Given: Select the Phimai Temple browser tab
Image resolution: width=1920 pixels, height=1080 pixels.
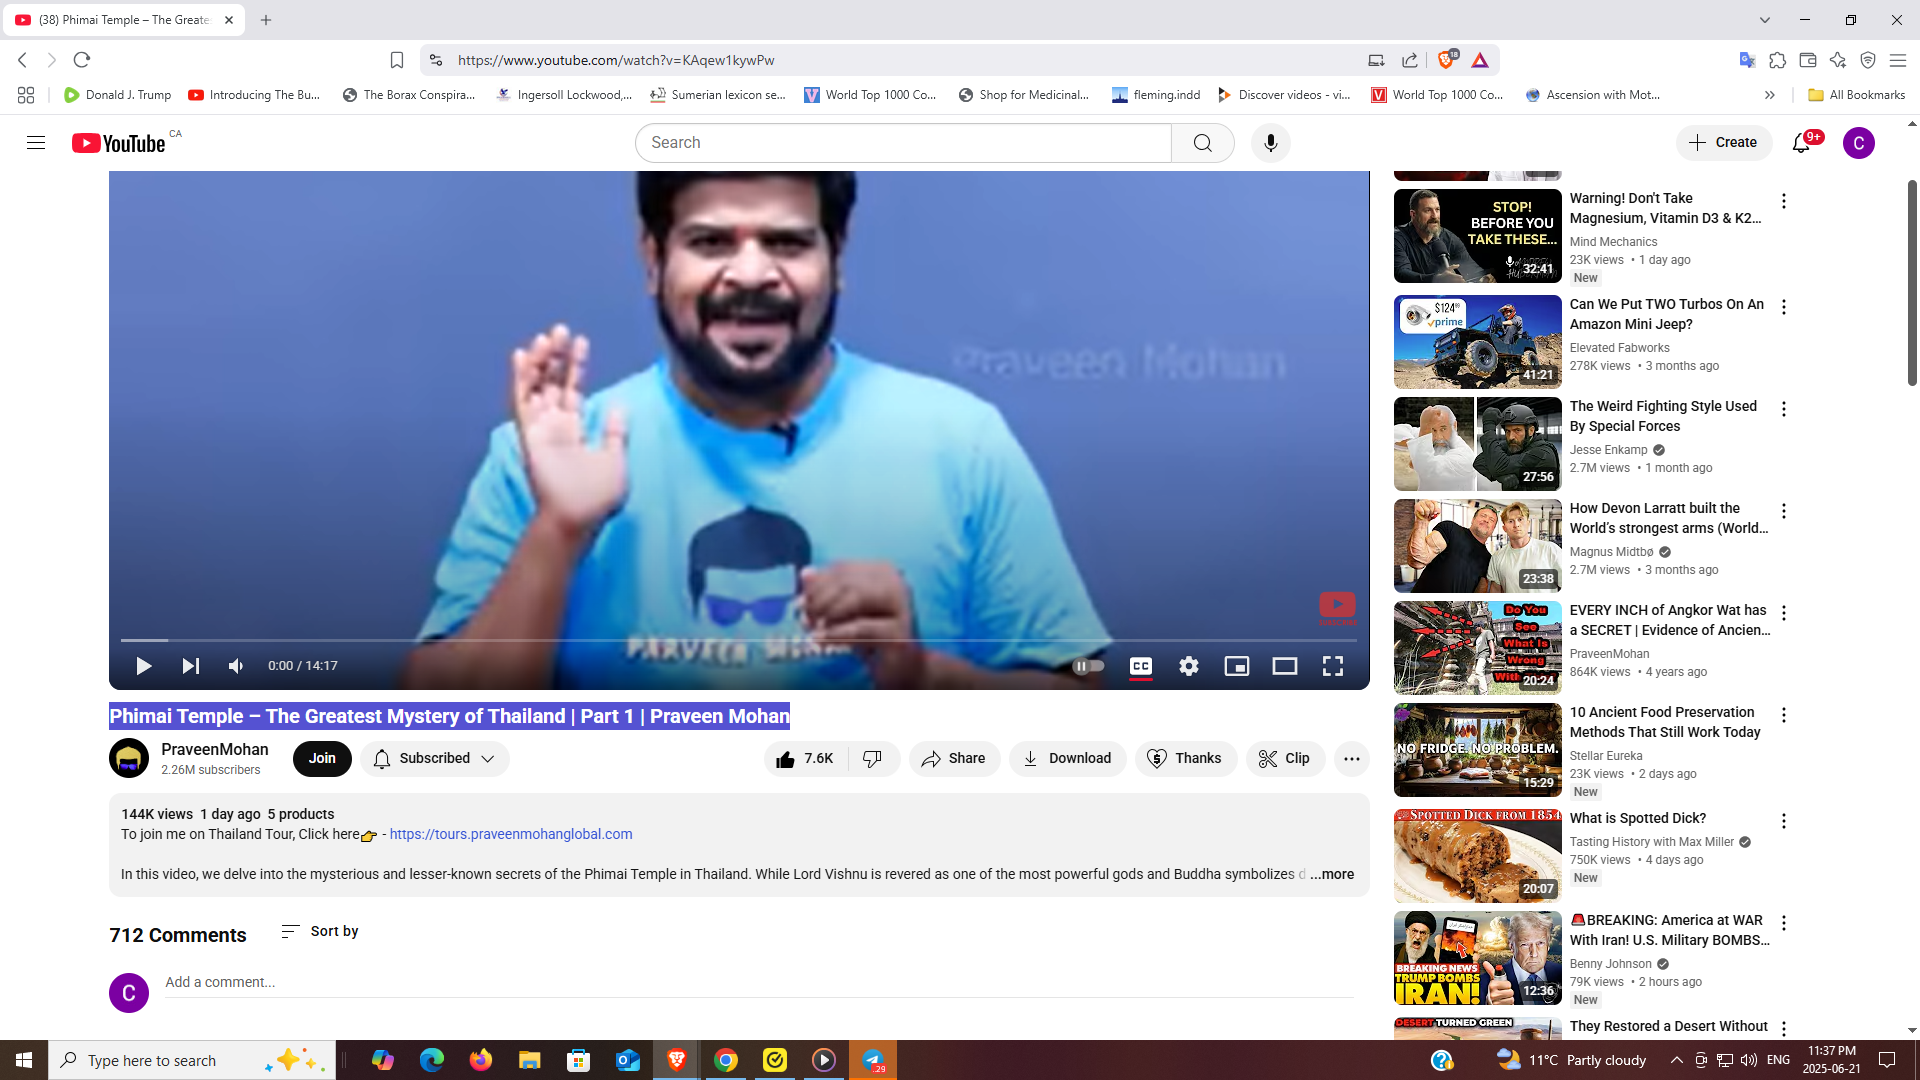Looking at the screenshot, I should [124, 20].
